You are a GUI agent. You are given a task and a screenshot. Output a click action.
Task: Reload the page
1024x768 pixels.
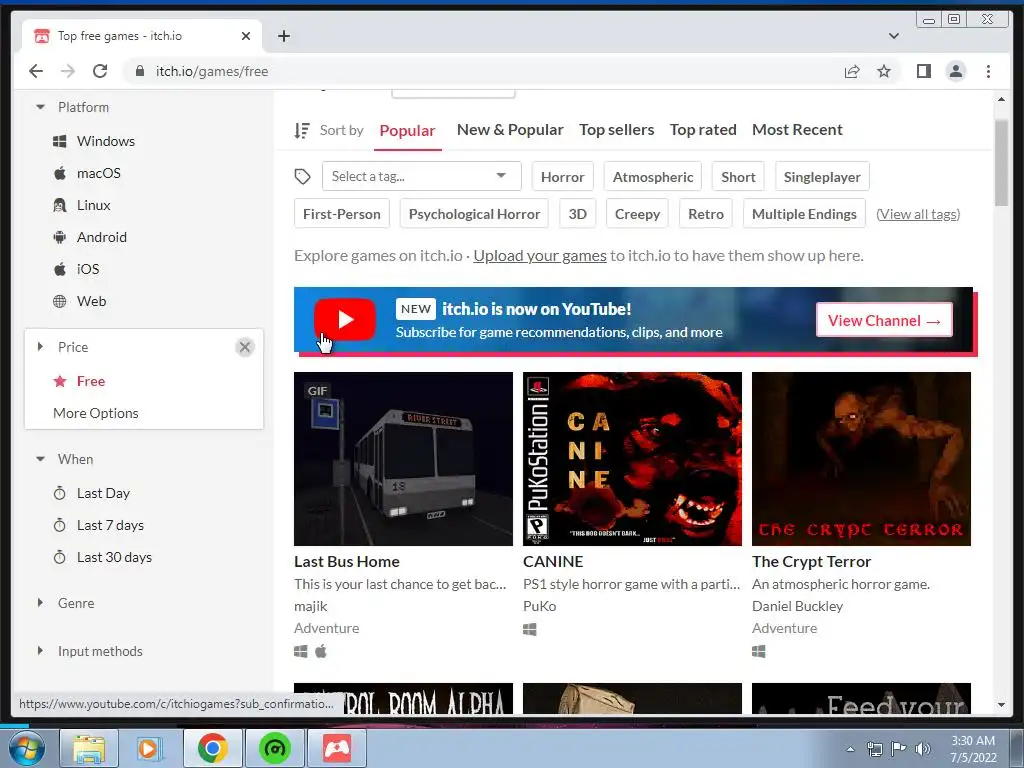point(100,71)
